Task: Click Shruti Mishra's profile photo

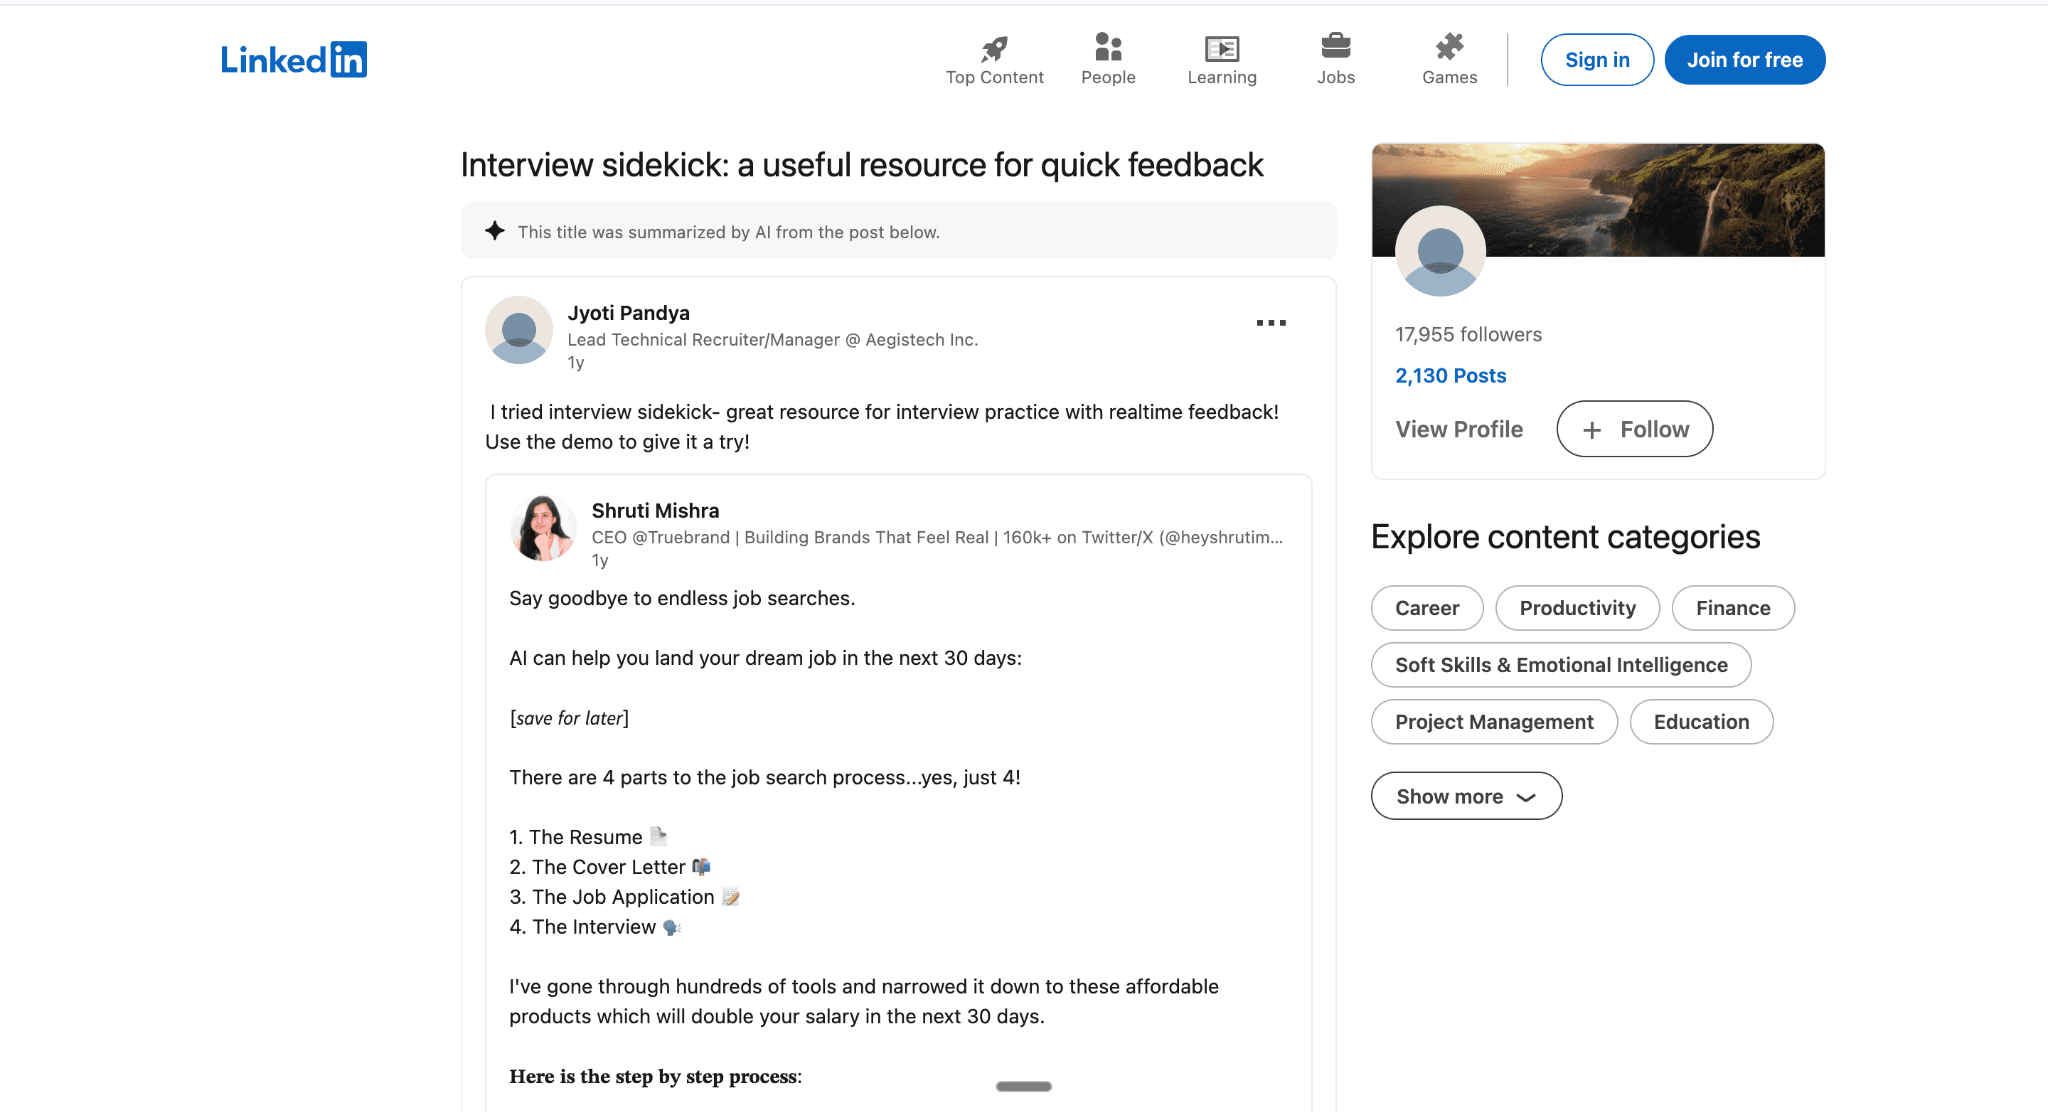Action: coord(543,528)
